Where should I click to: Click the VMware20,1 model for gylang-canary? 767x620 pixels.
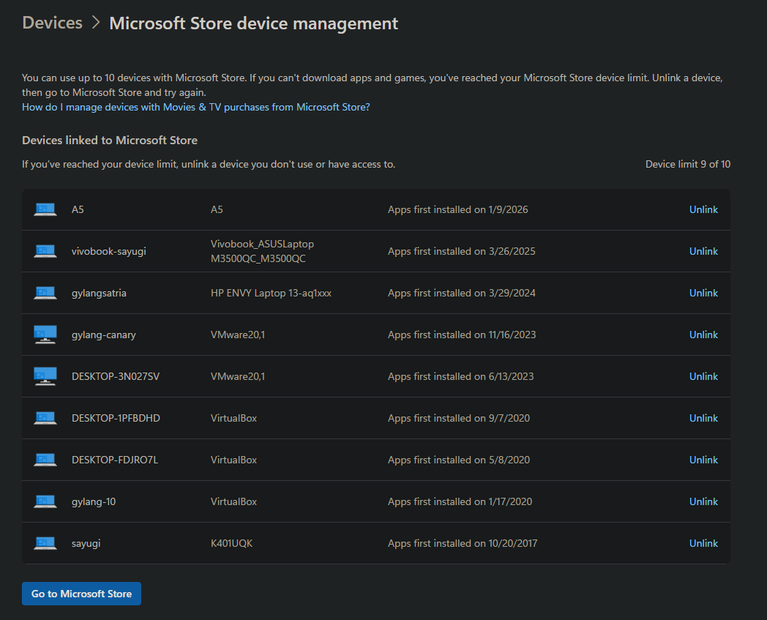[238, 335]
